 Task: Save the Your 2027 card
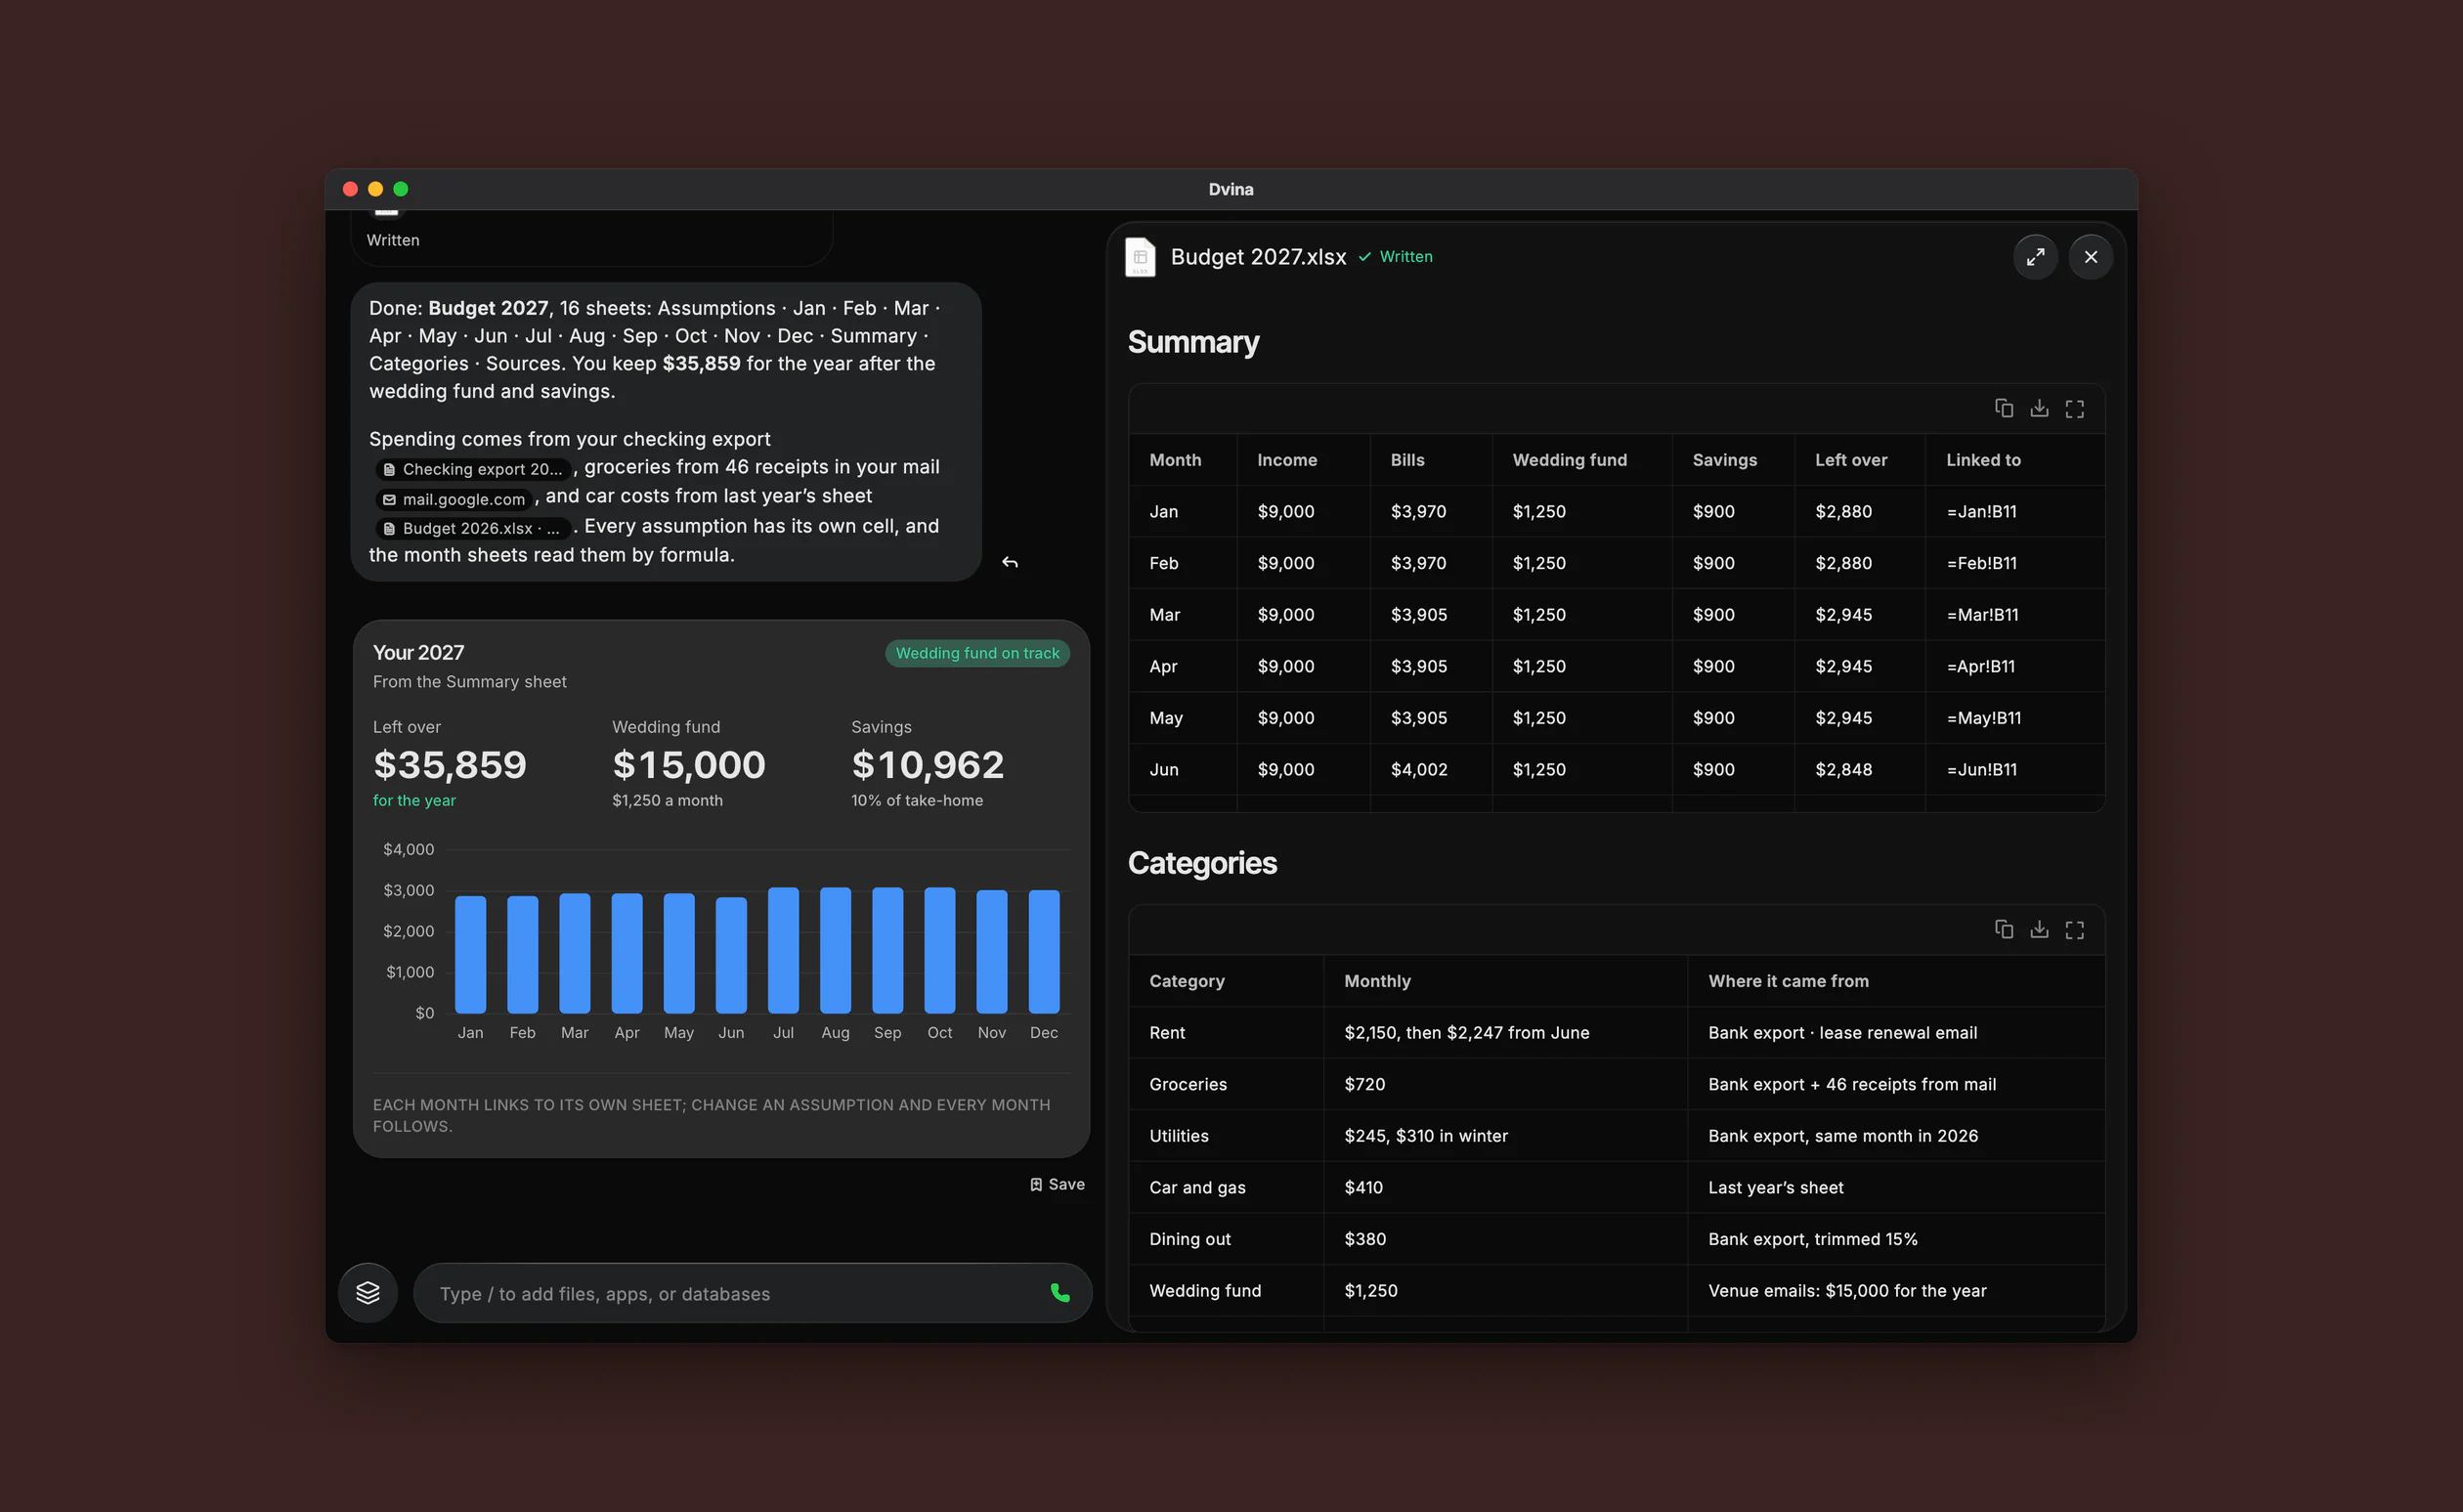pos(1057,1184)
